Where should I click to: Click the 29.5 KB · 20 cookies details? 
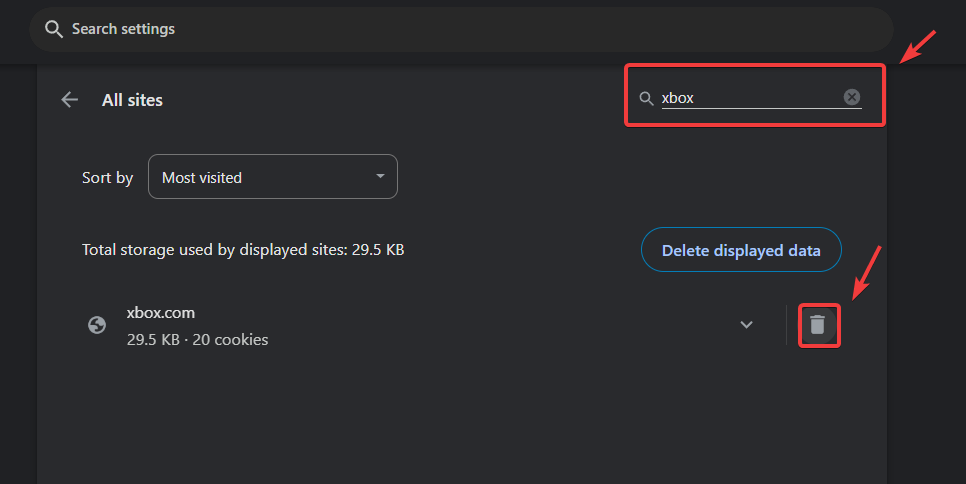[x=197, y=339]
